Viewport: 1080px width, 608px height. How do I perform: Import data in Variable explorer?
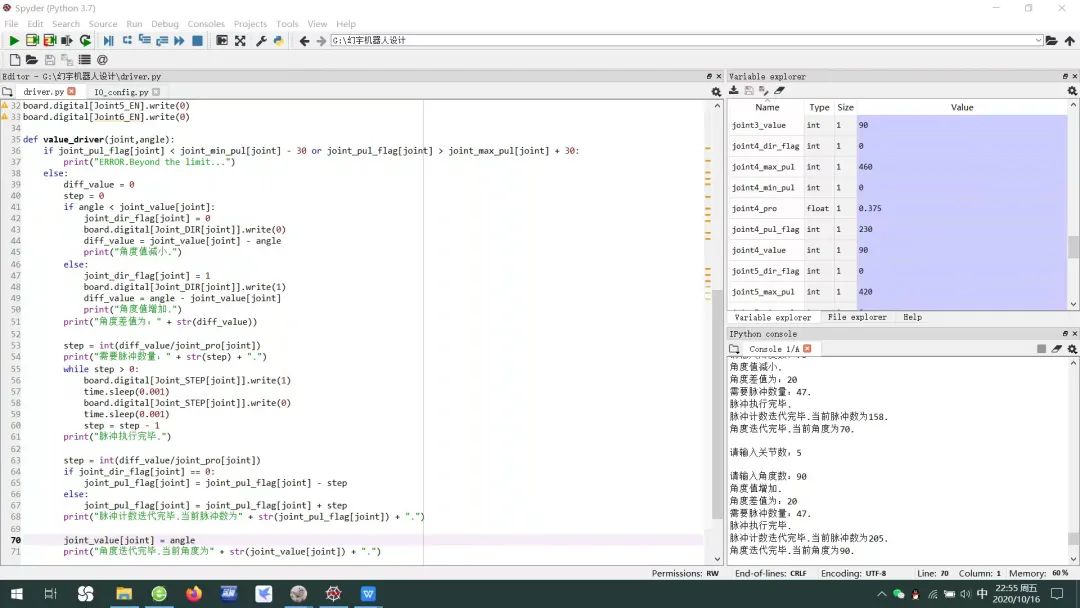coord(734,90)
